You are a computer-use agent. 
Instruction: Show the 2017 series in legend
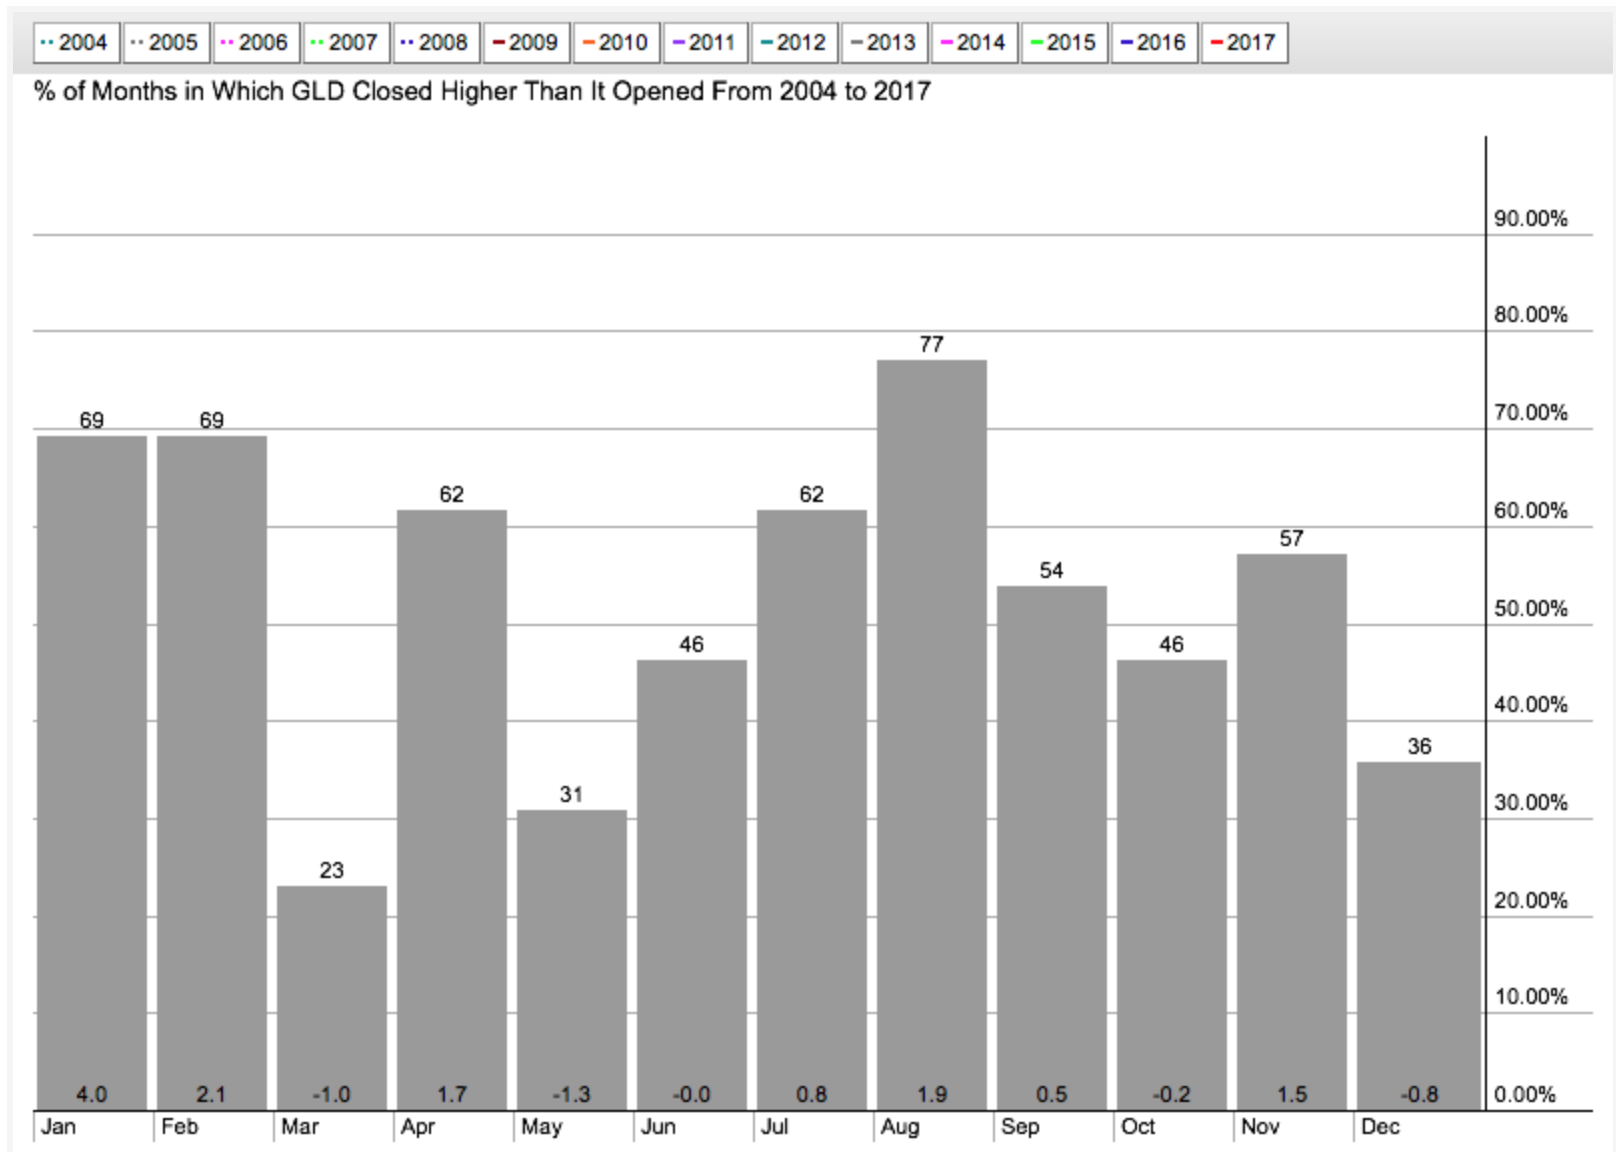tap(1245, 43)
